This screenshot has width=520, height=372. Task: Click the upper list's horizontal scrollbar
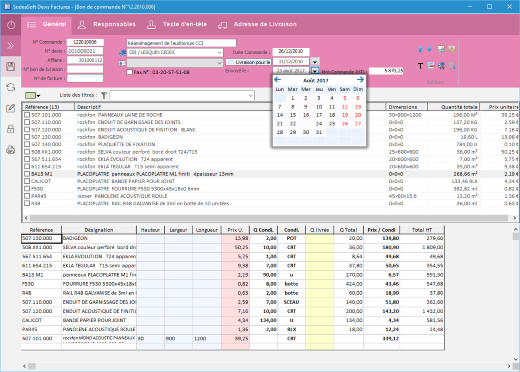270,218
